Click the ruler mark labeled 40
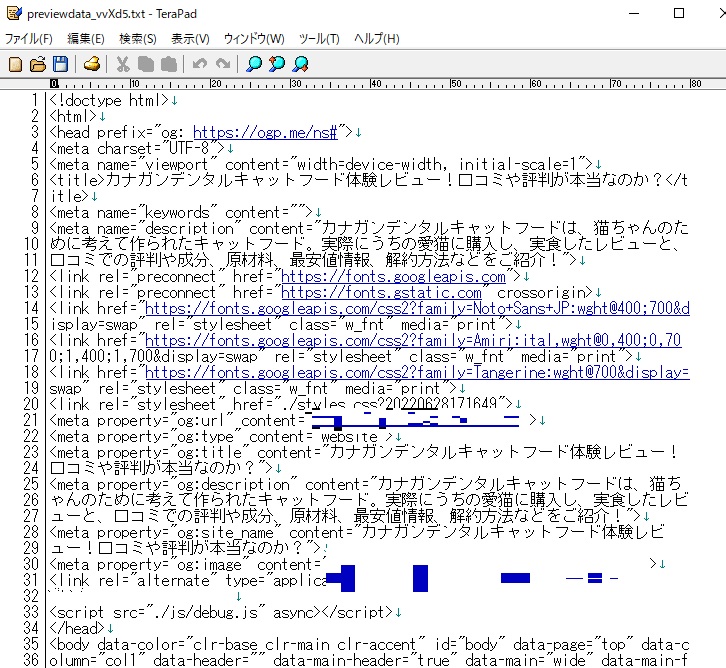Viewport: 726px width, 668px height. click(x=376, y=84)
